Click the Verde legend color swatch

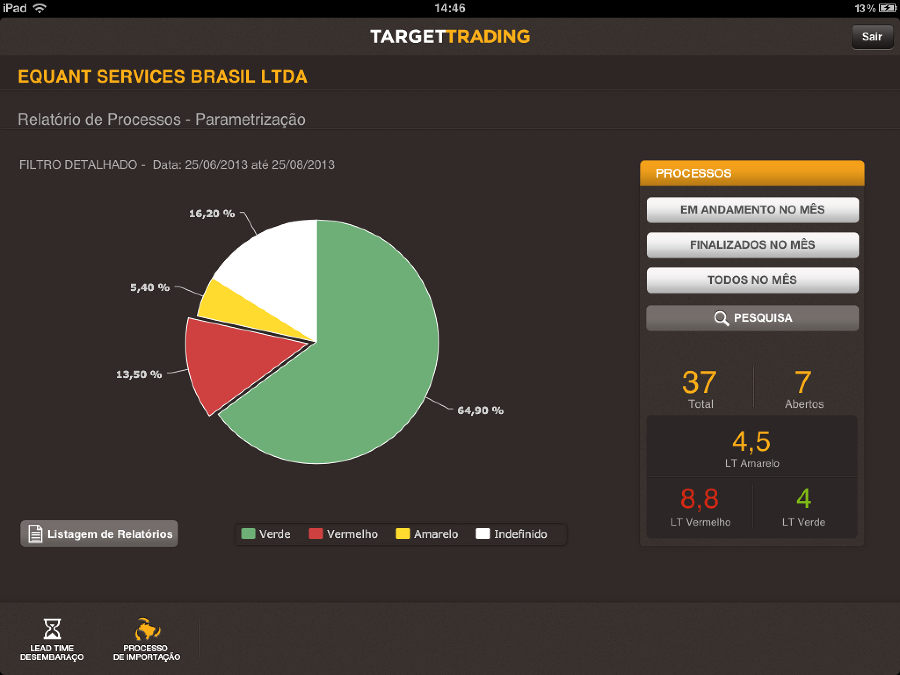(x=248, y=534)
